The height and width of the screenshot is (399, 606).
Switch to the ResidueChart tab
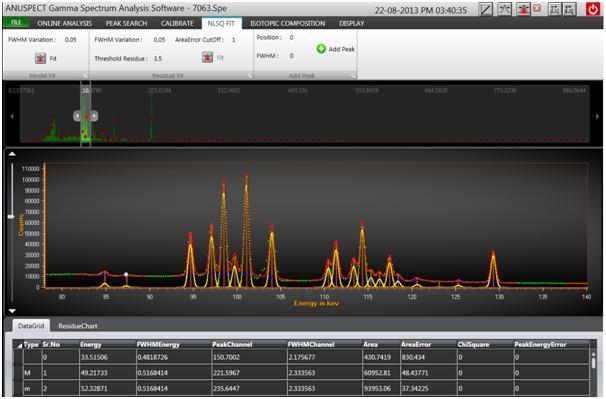78,326
